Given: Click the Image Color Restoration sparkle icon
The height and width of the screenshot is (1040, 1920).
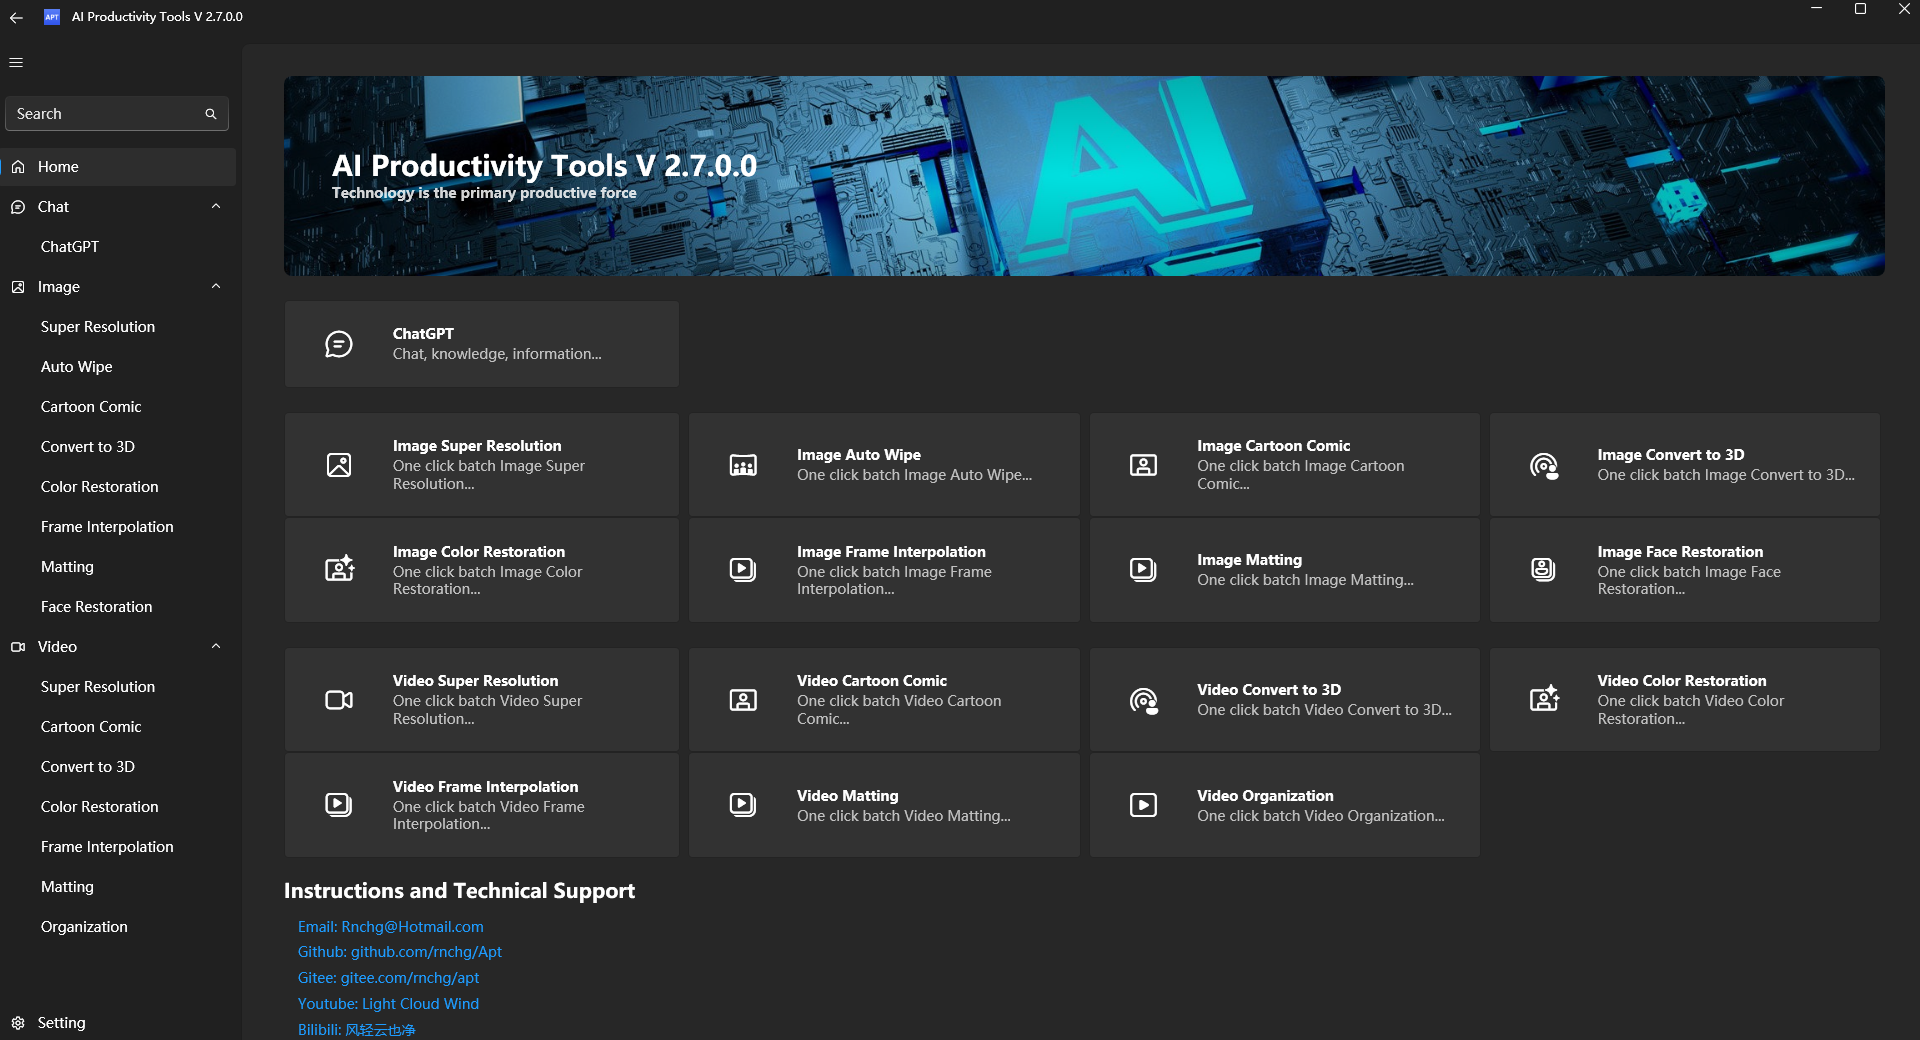Looking at the screenshot, I should coord(339,569).
